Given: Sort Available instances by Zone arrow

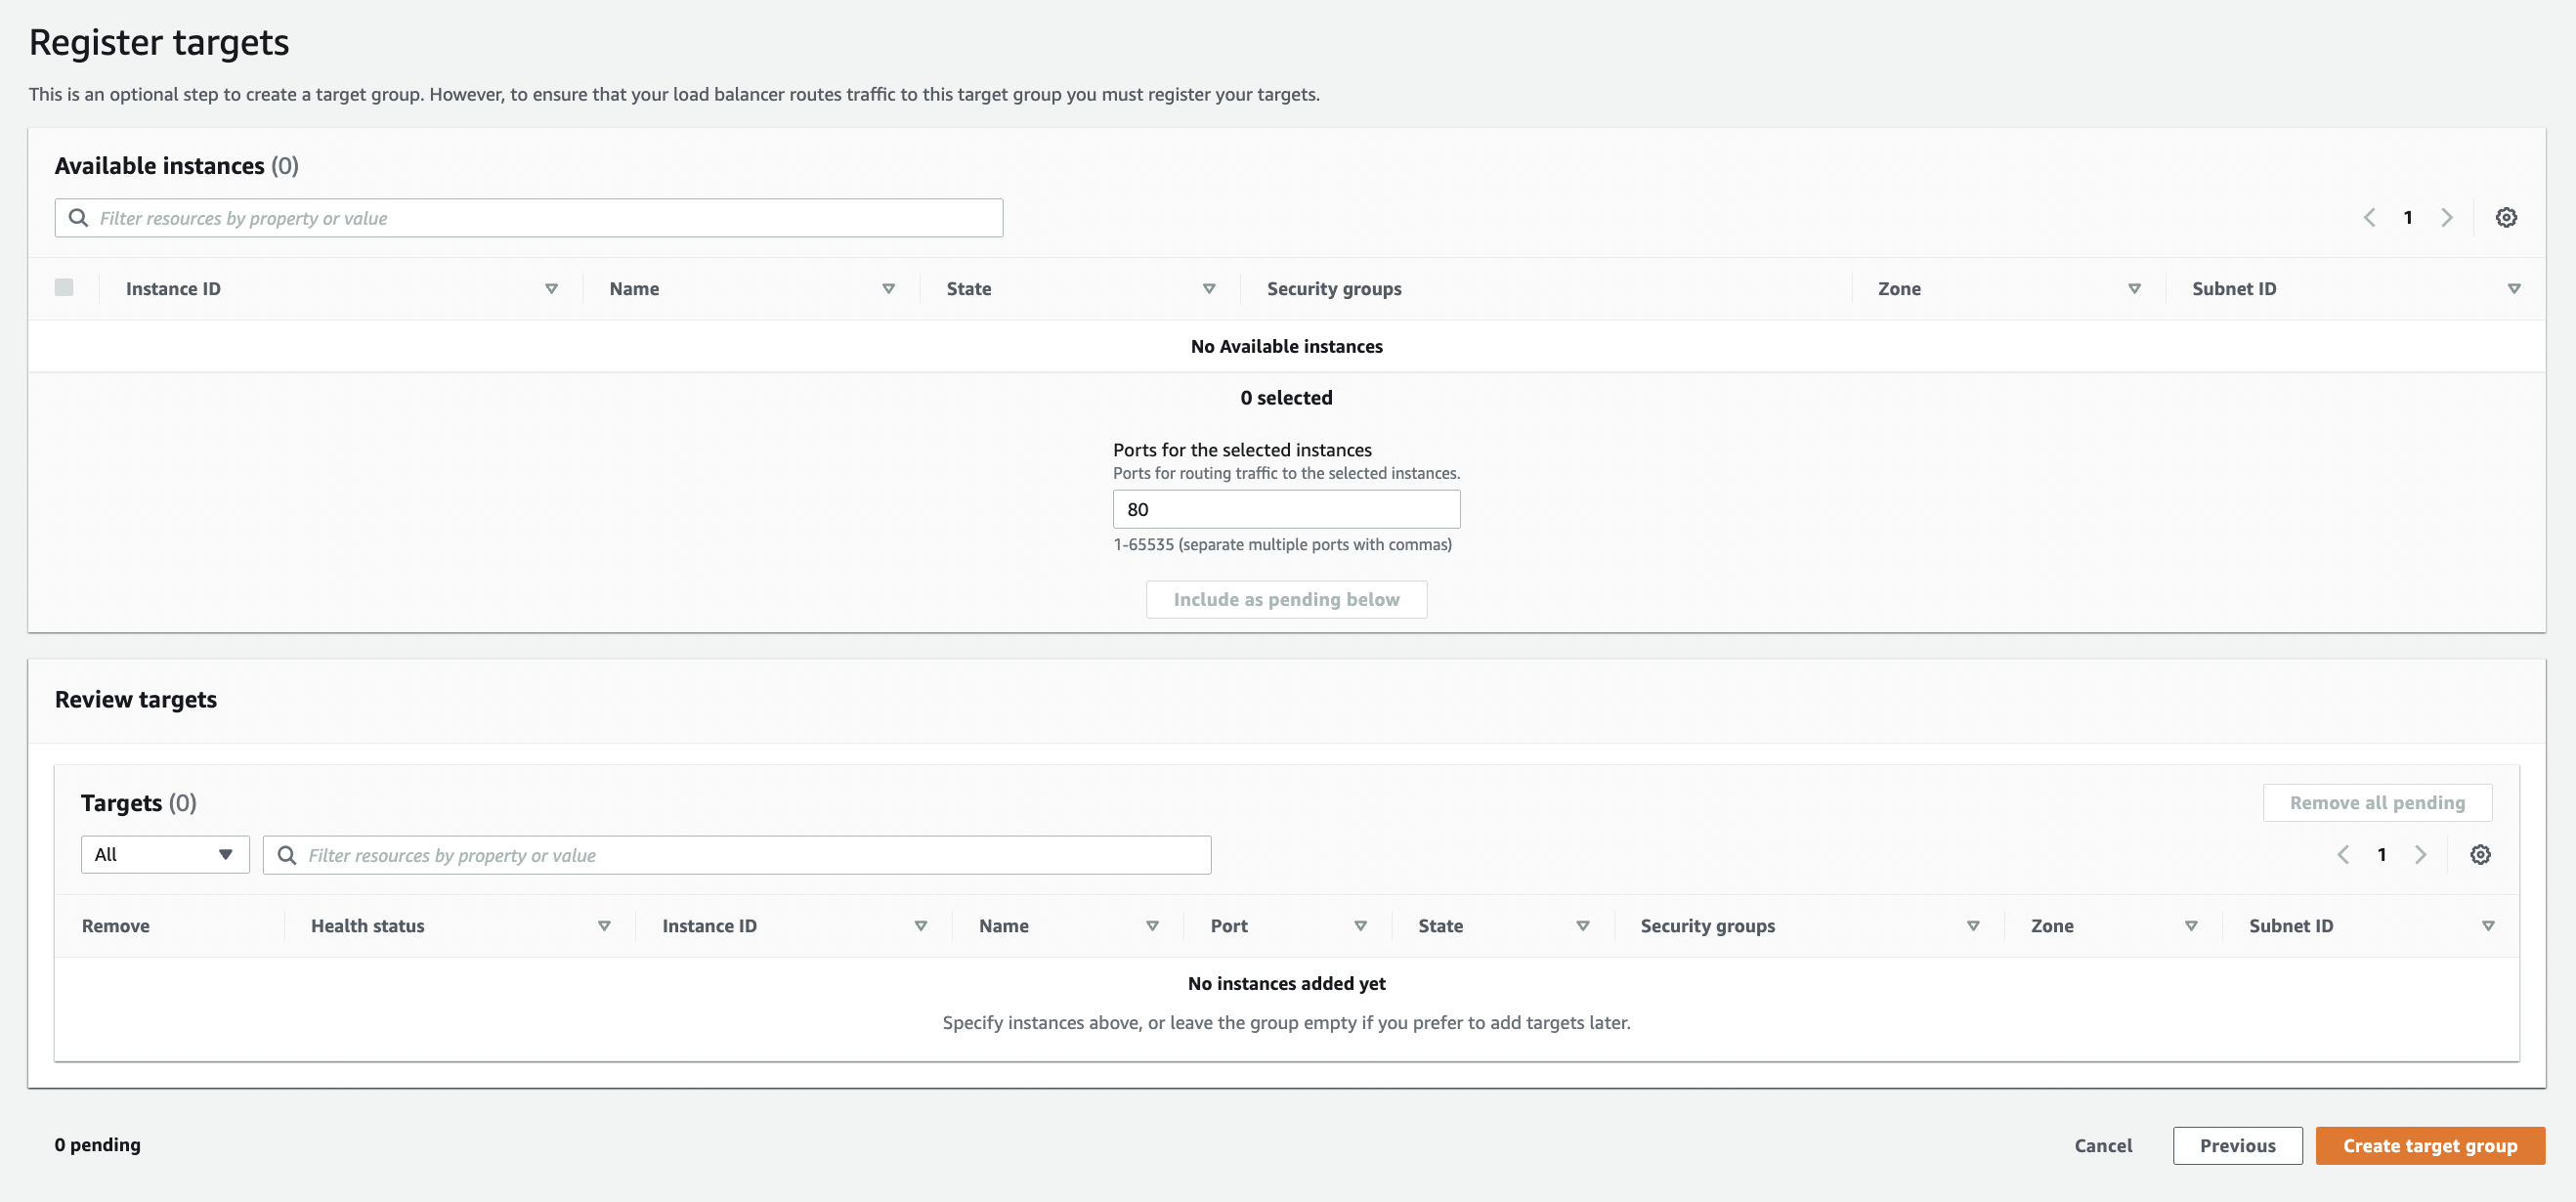Looking at the screenshot, I should click(2134, 289).
